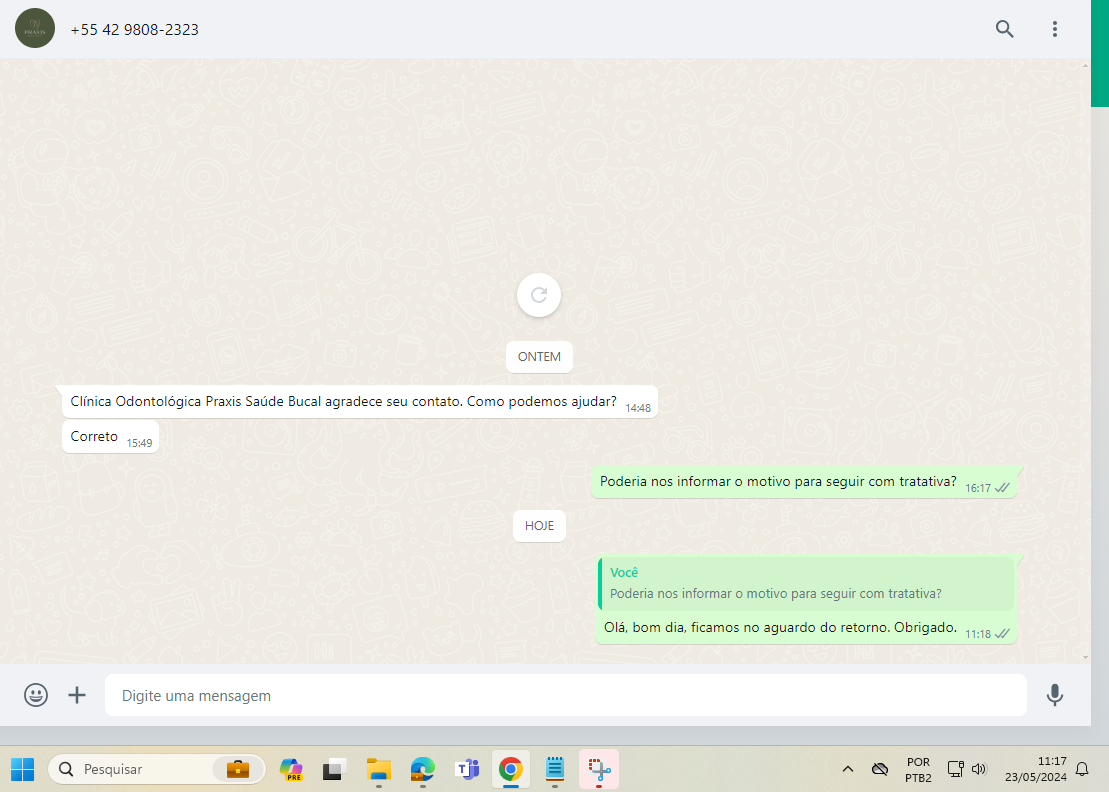This screenshot has width=1109, height=792.
Task: Open the network status tray icon
Action: pyautogui.click(x=956, y=769)
